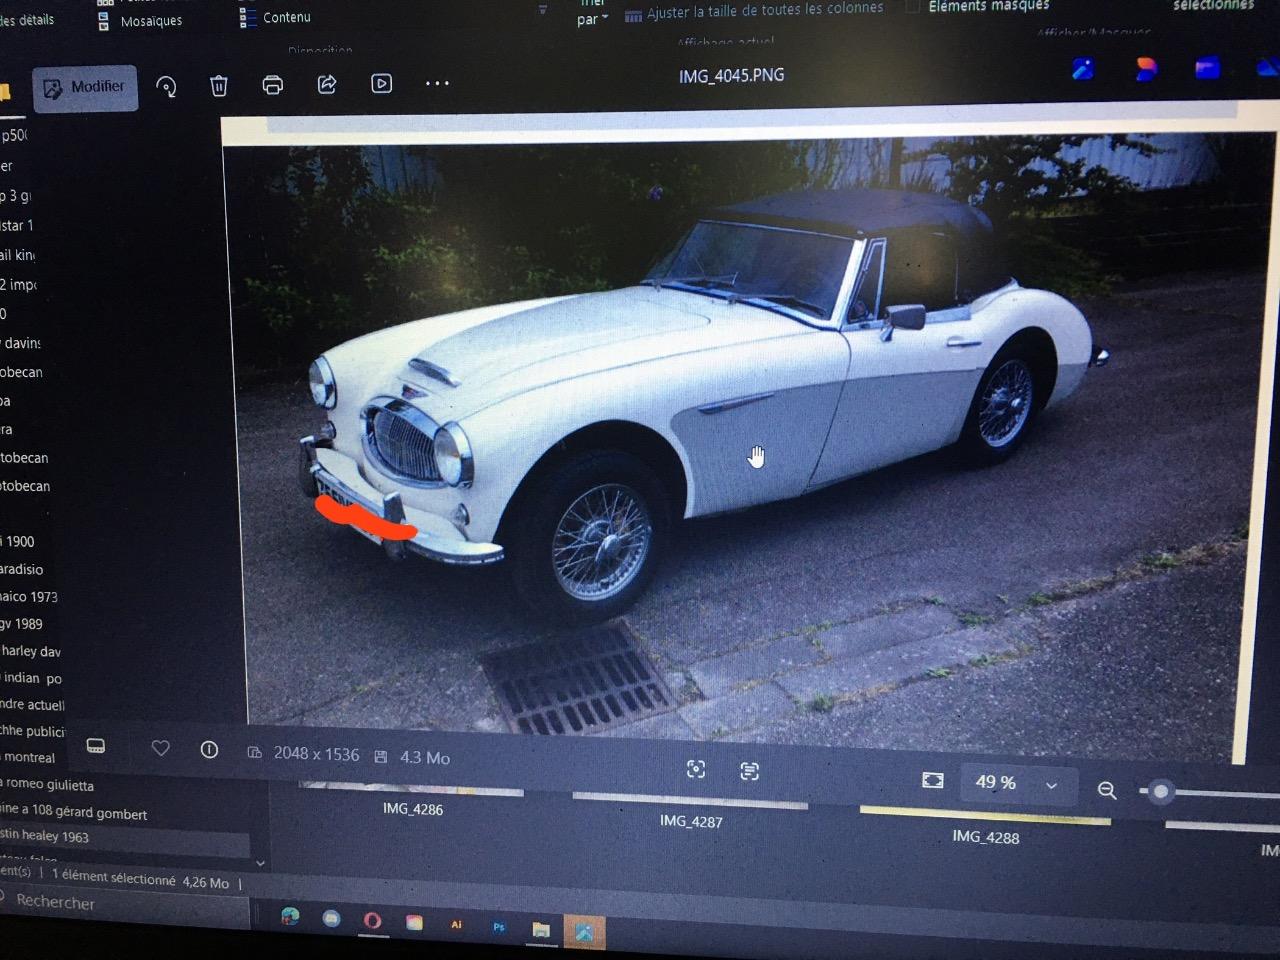Share the photo via the share icon
1280x960 pixels.
[327, 85]
